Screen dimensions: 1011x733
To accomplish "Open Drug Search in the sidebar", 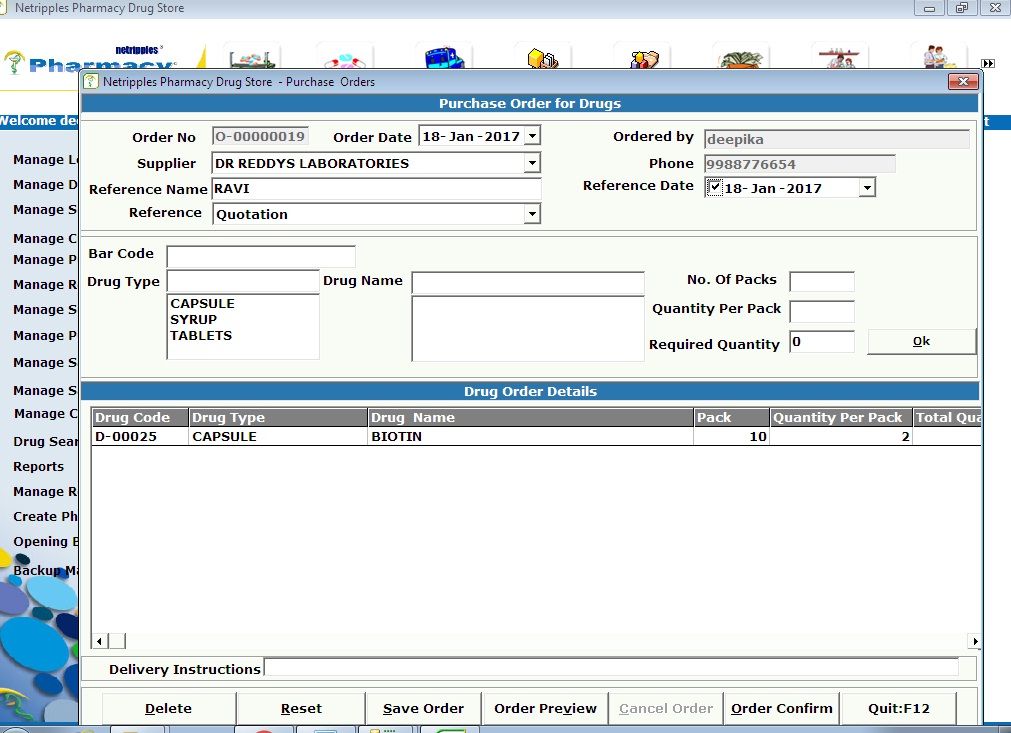I will 45,442.
